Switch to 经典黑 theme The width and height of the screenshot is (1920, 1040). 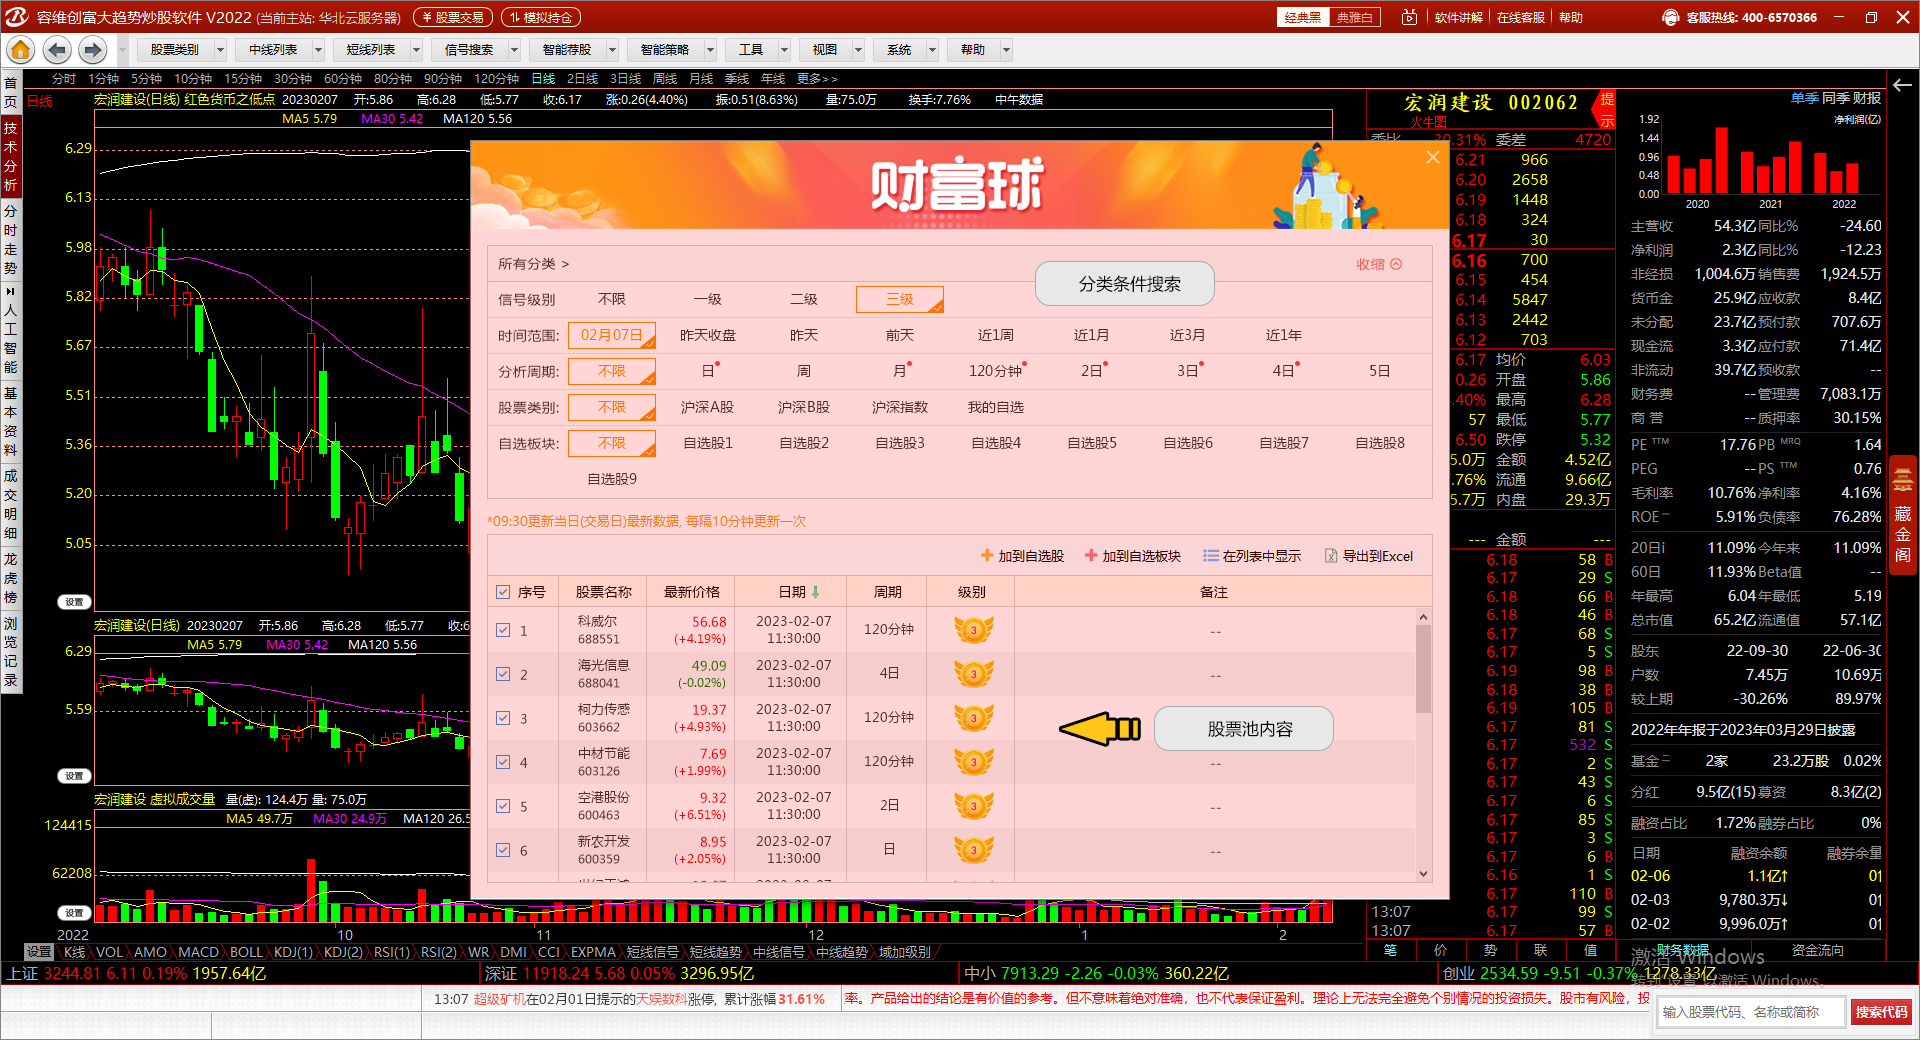point(1303,17)
